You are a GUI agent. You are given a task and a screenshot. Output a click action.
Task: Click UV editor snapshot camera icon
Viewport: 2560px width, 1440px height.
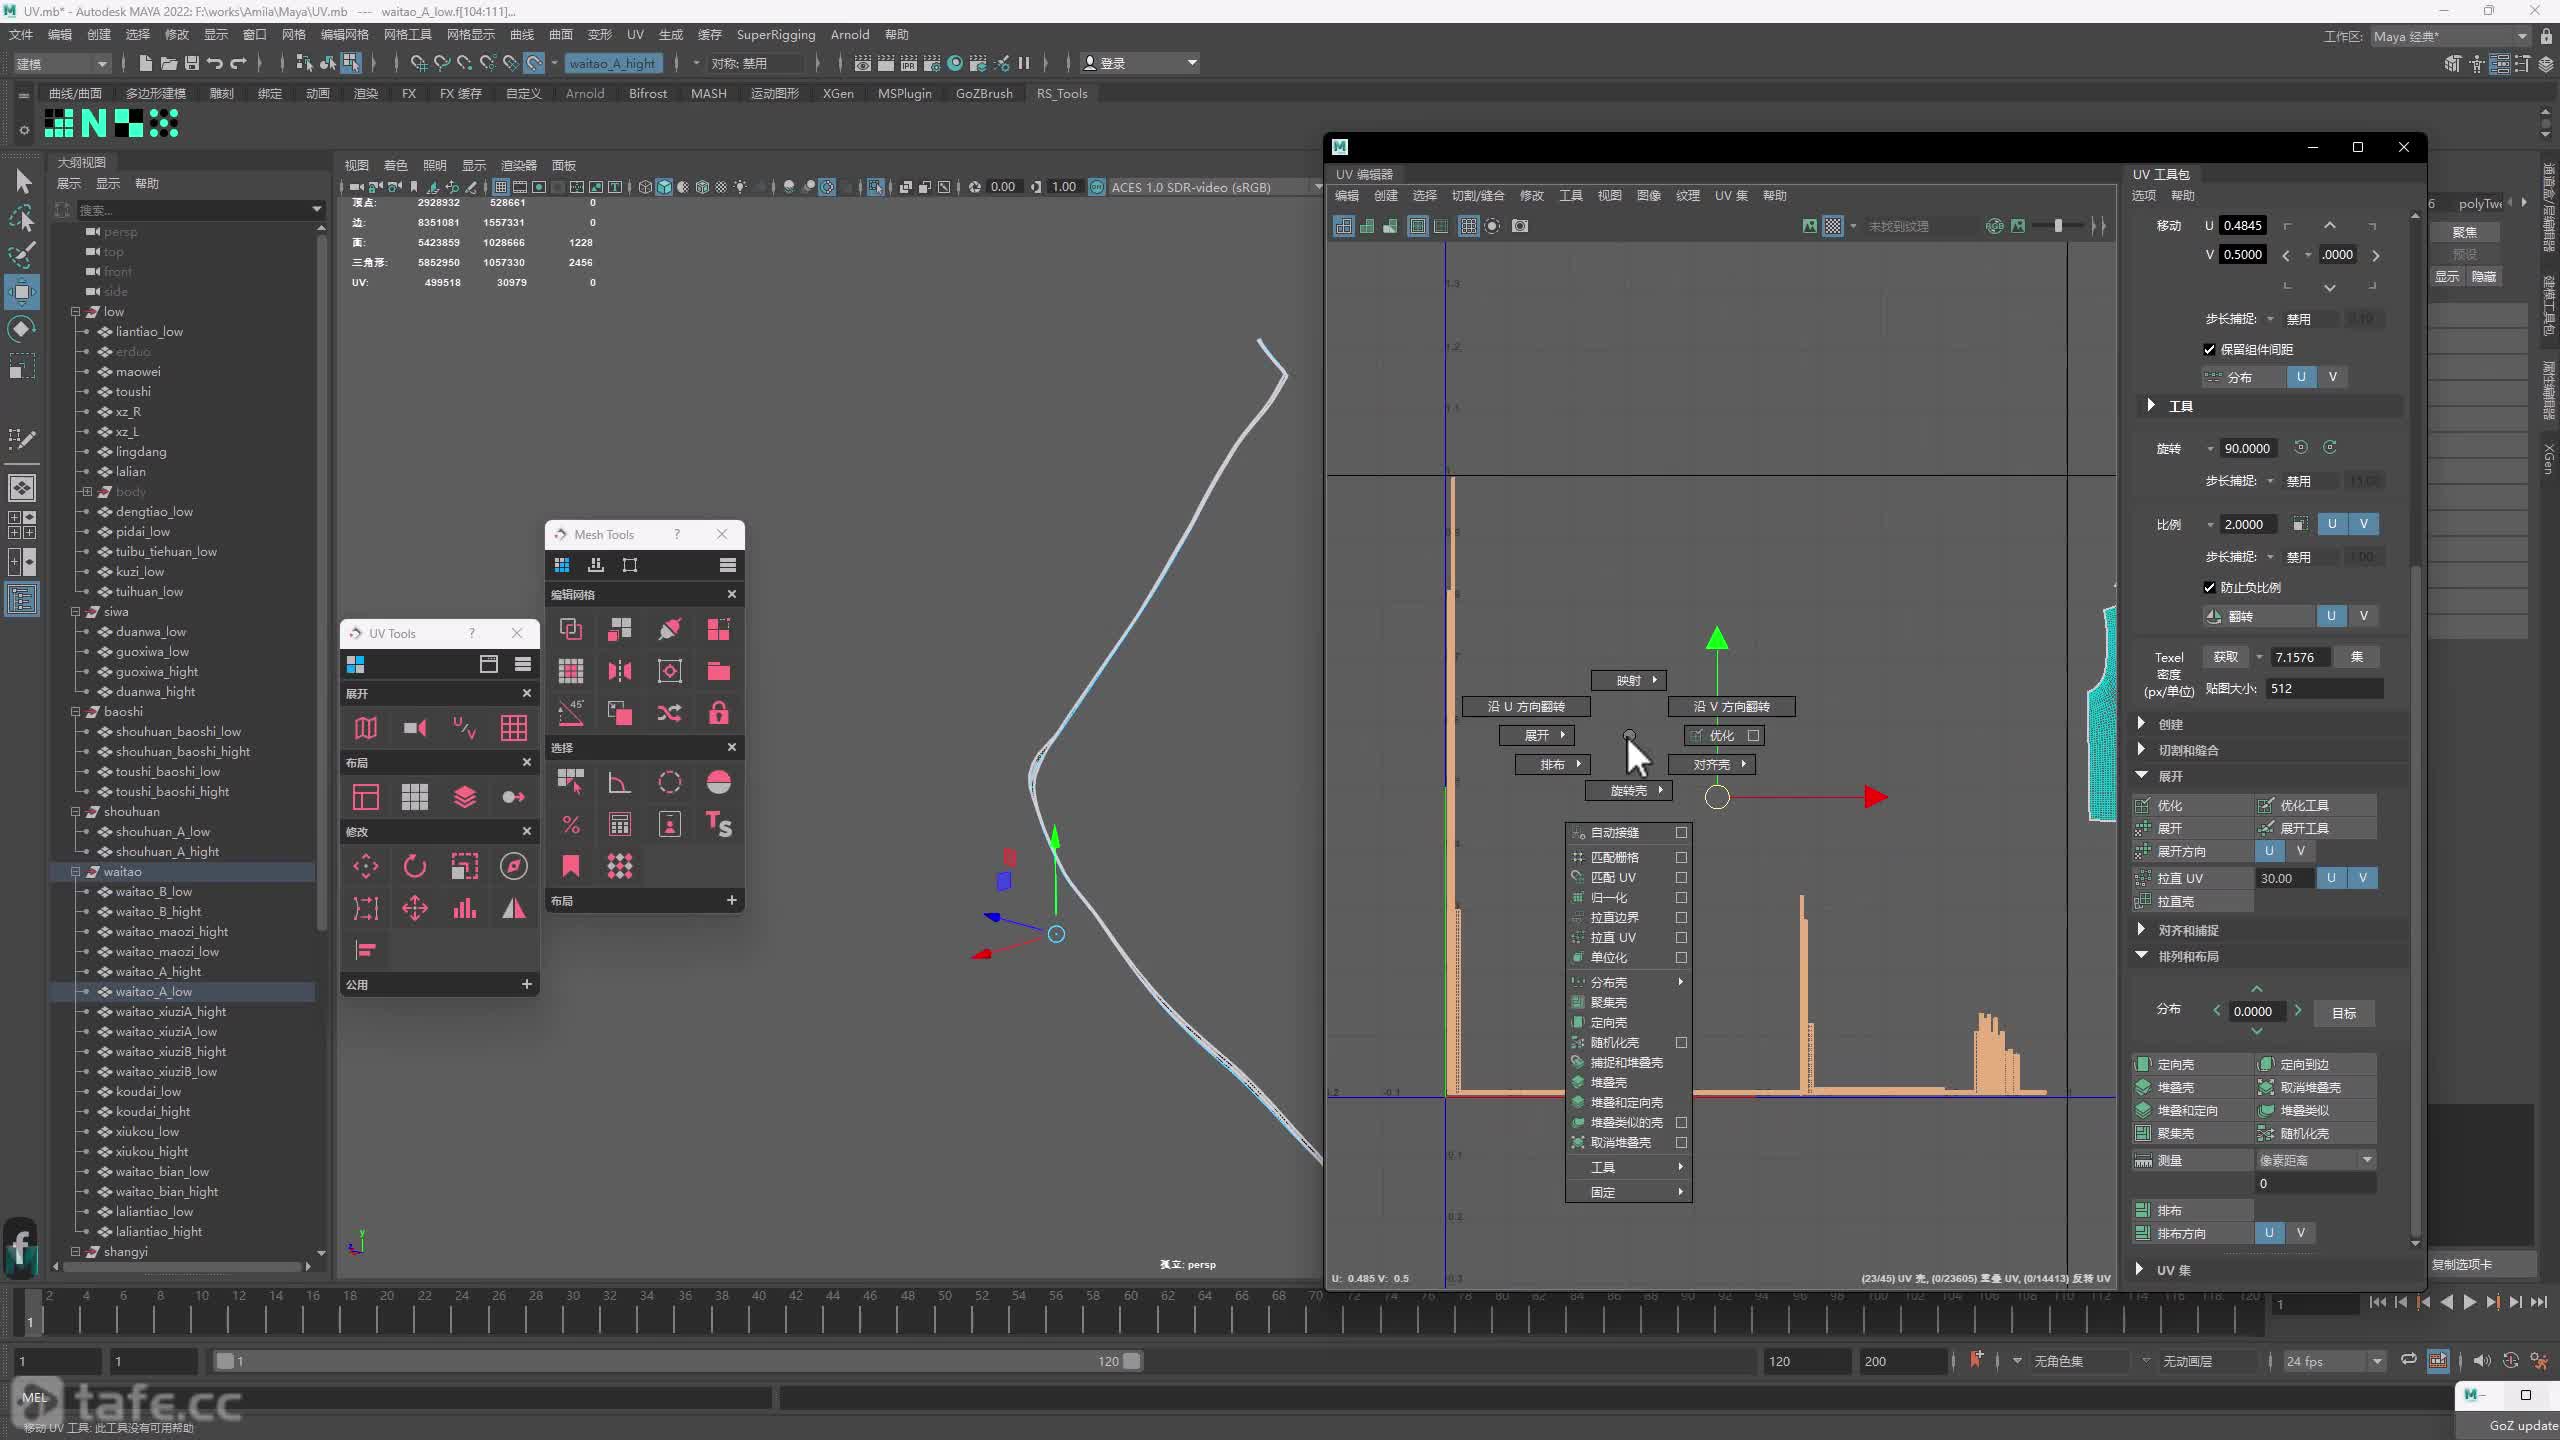click(1520, 226)
